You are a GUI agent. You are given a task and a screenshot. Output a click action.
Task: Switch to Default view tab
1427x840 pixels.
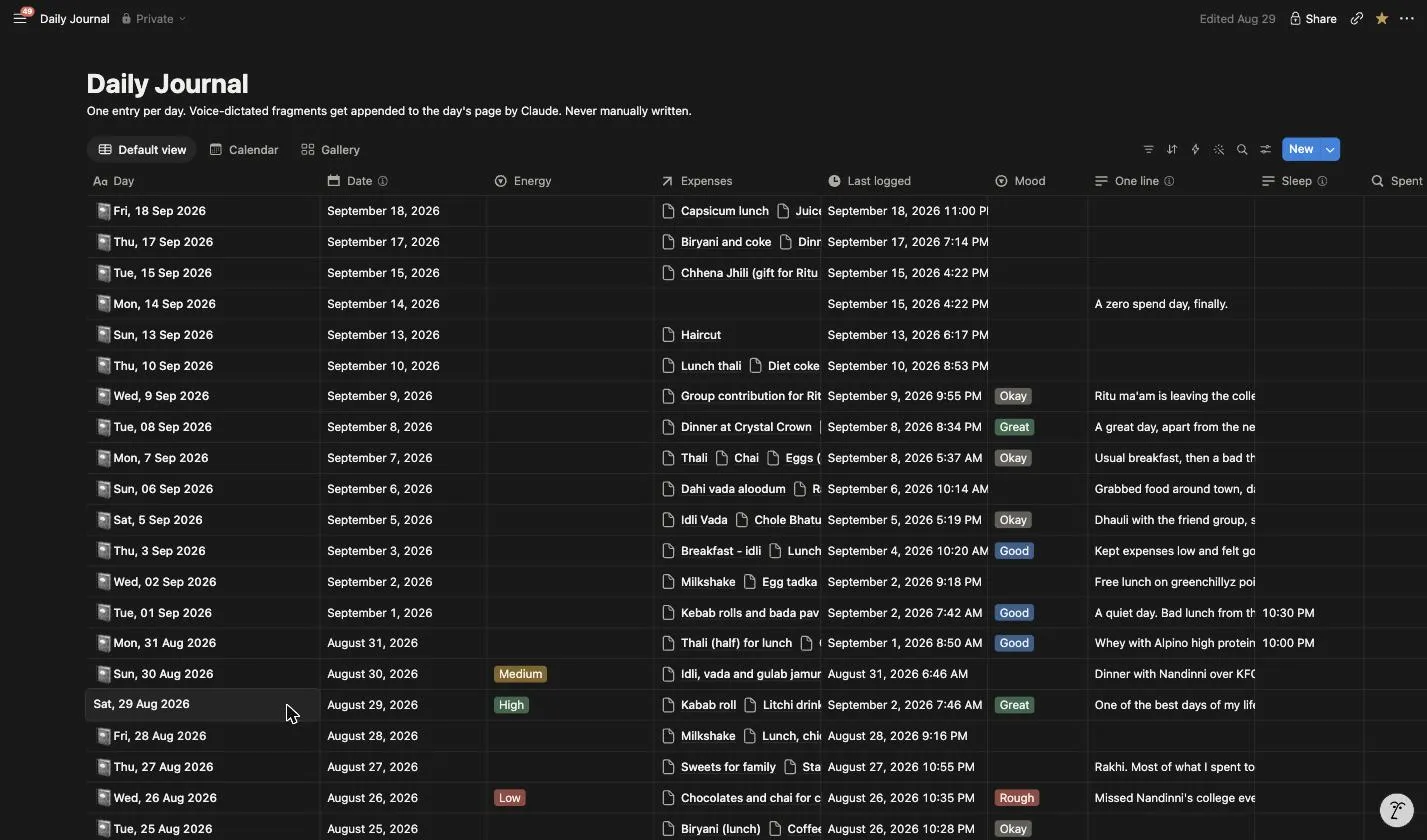coord(142,149)
